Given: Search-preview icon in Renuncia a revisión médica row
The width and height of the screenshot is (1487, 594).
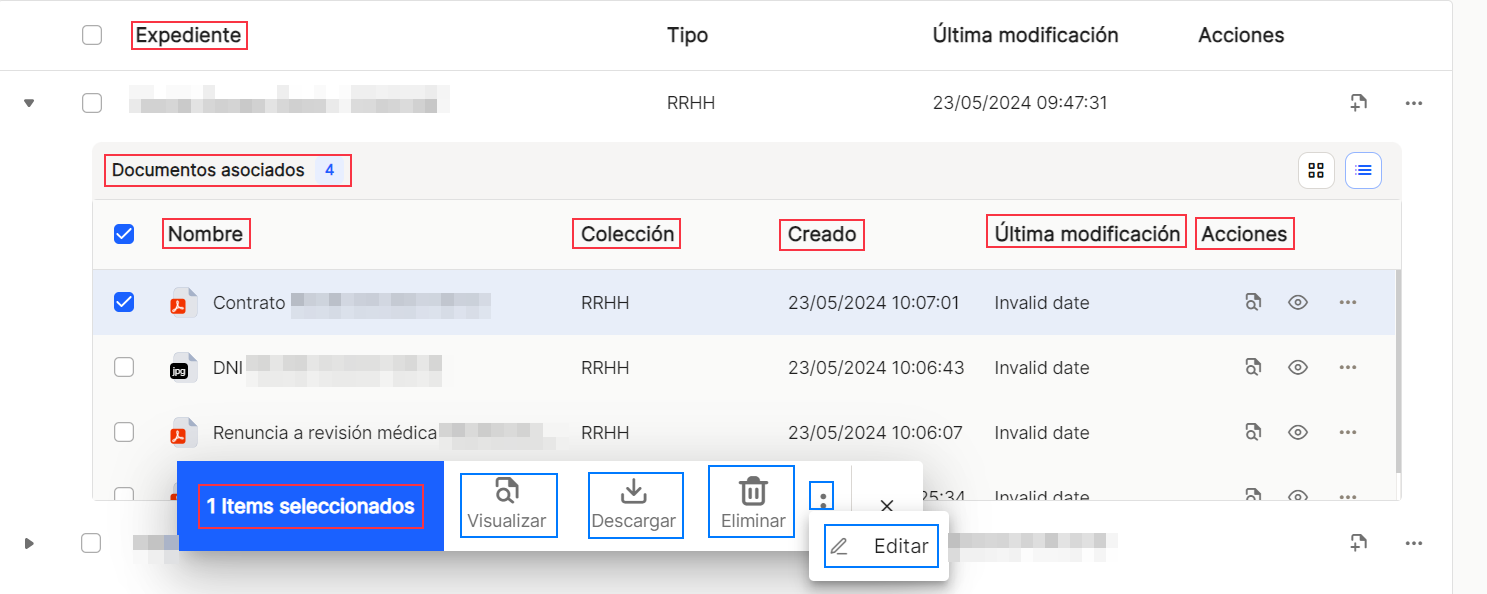Looking at the screenshot, I should 1252,432.
